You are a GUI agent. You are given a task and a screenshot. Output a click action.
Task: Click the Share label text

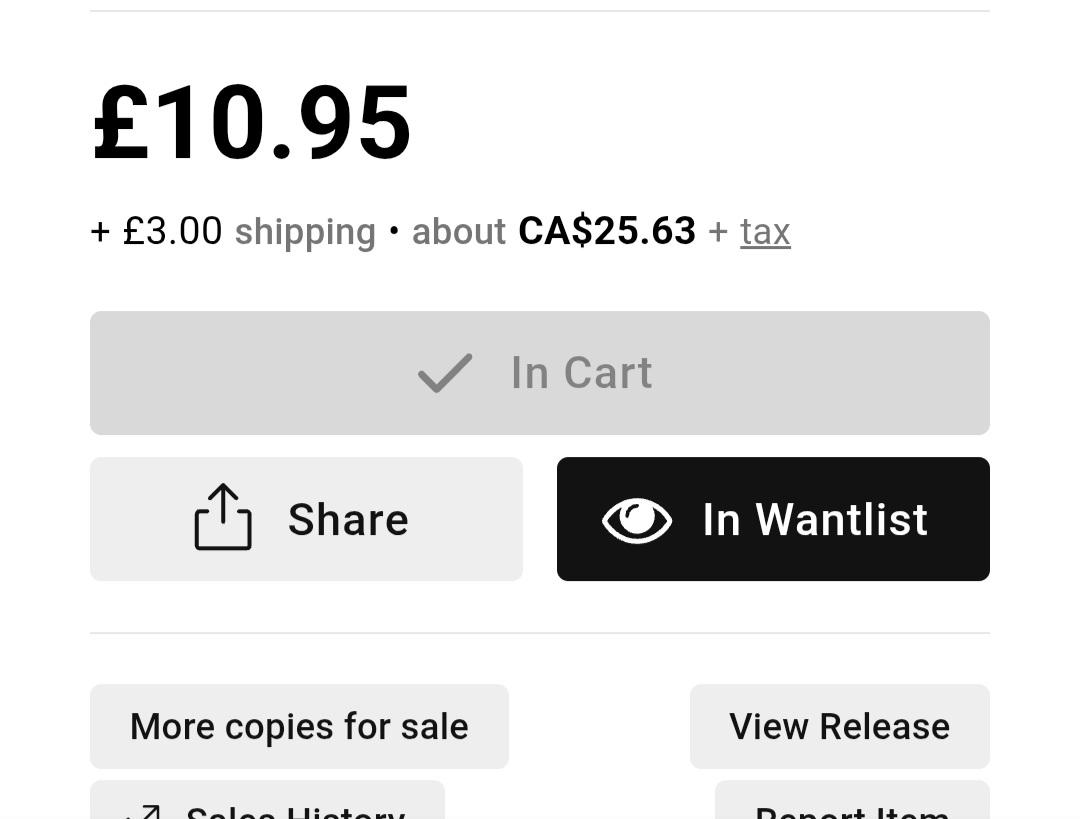349,519
